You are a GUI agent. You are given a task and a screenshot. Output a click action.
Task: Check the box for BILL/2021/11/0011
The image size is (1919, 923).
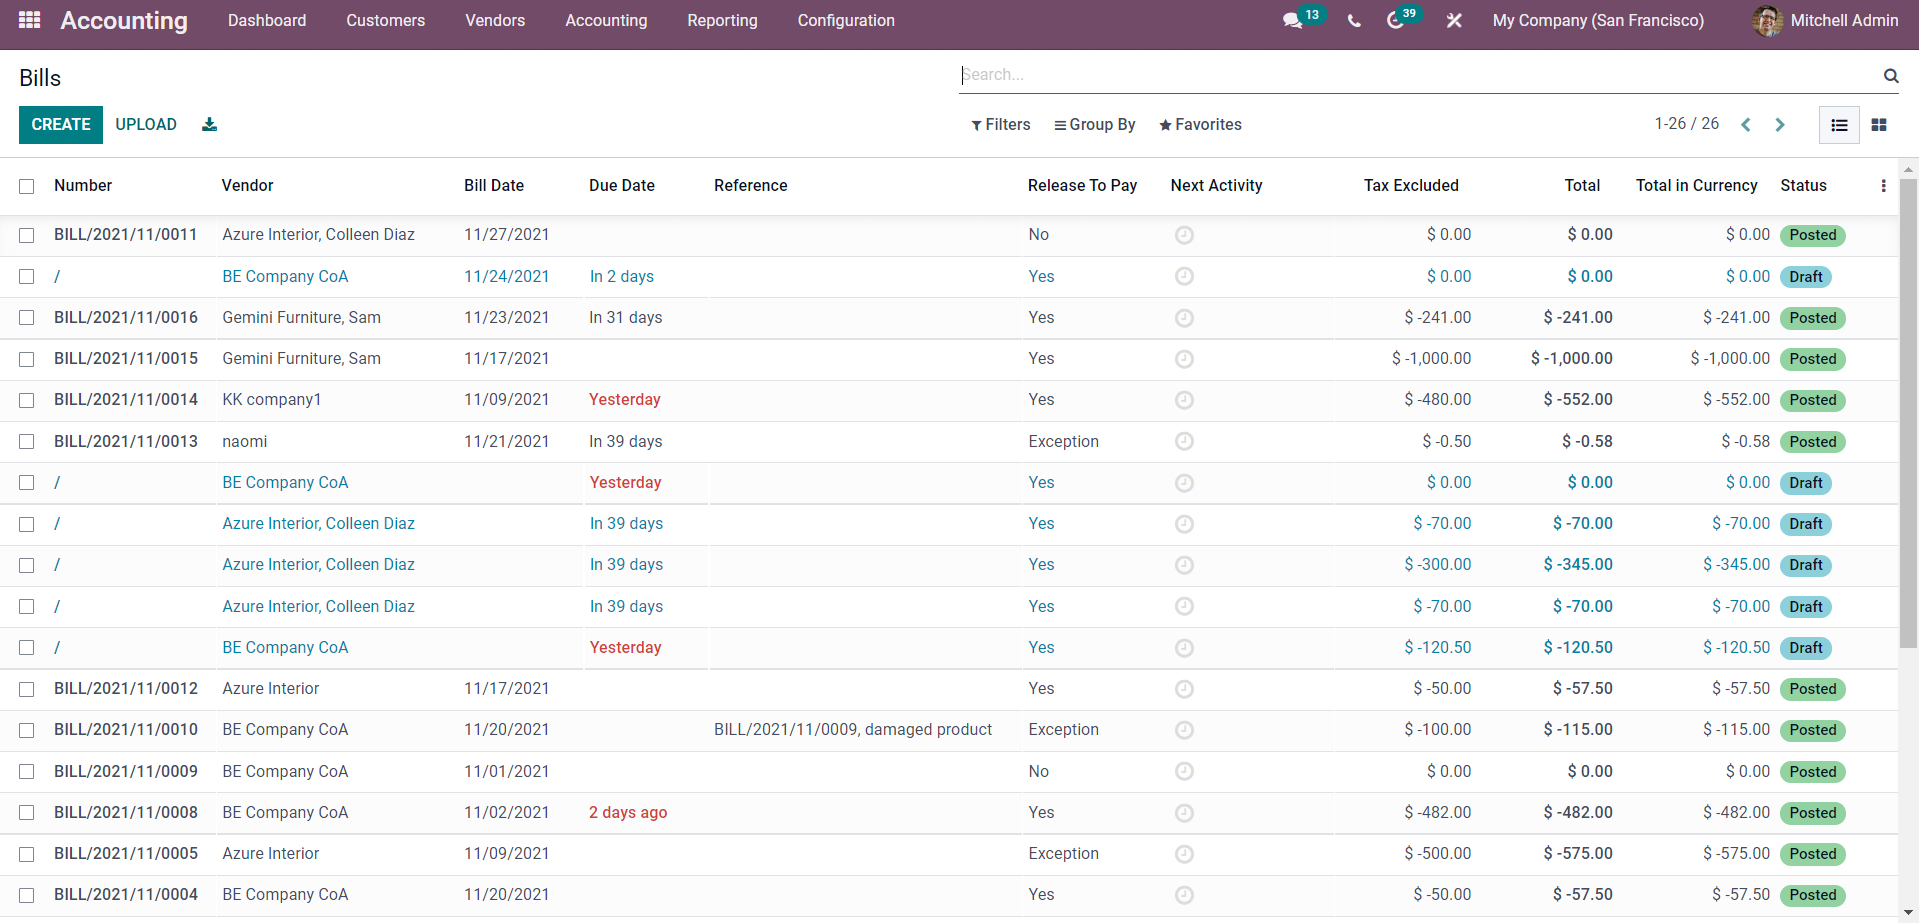pos(27,235)
